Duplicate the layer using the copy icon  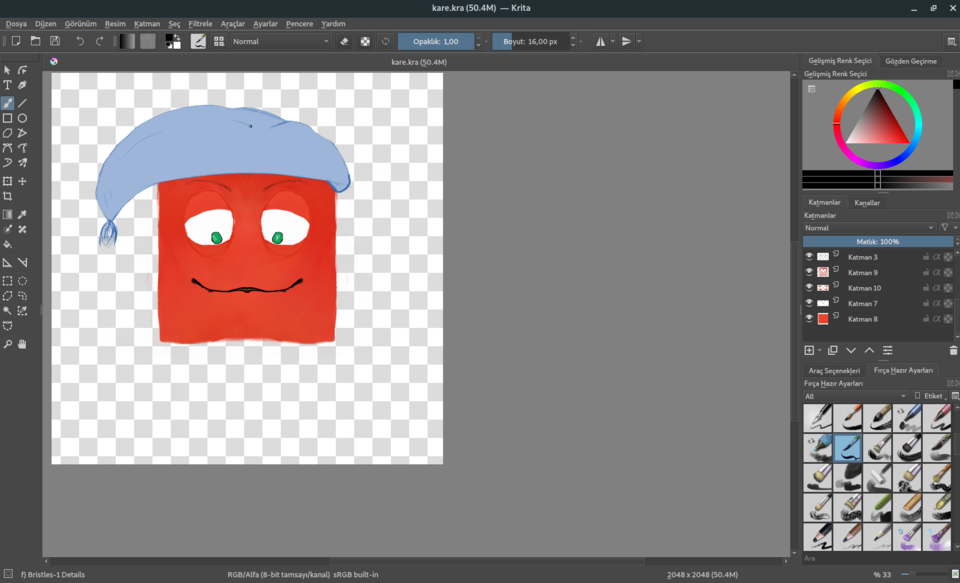(832, 351)
